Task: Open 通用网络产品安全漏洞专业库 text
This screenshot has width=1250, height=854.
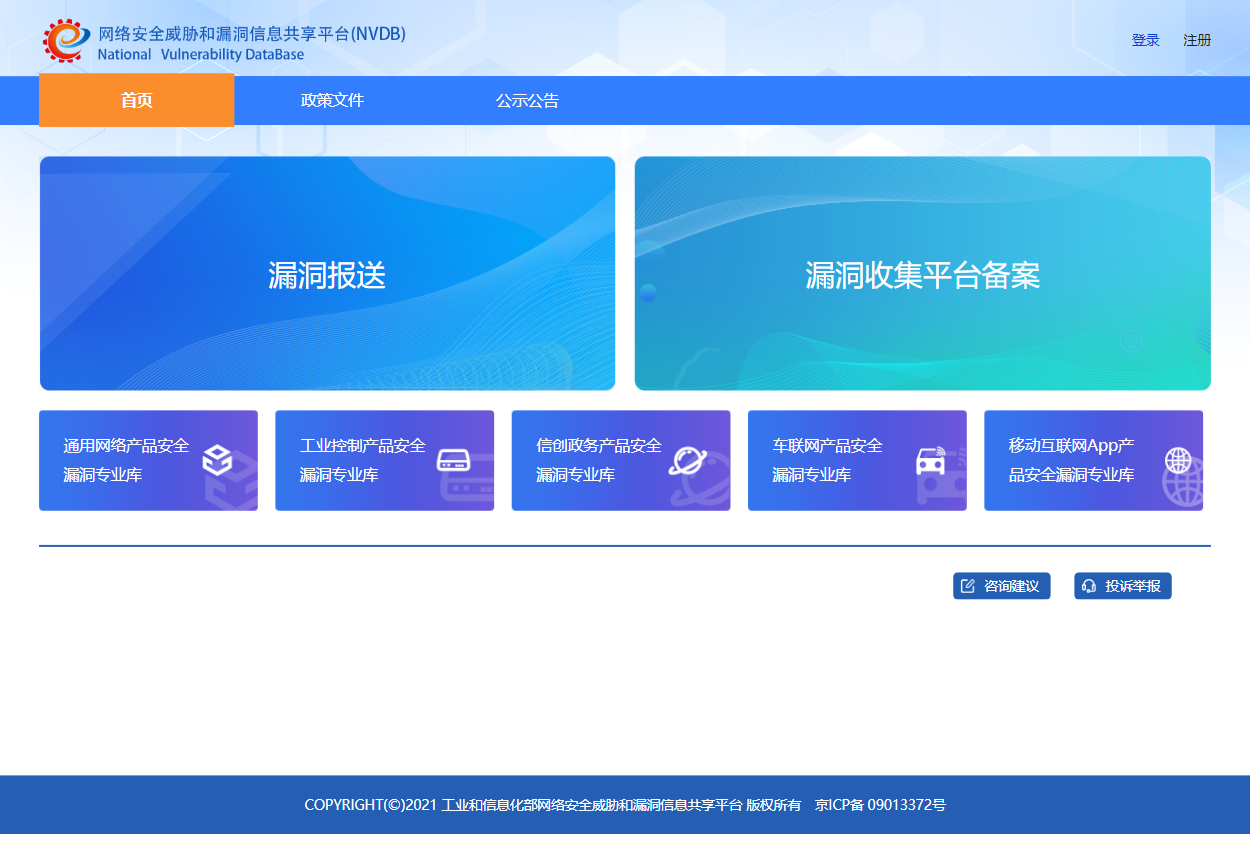Action: (x=126, y=460)
